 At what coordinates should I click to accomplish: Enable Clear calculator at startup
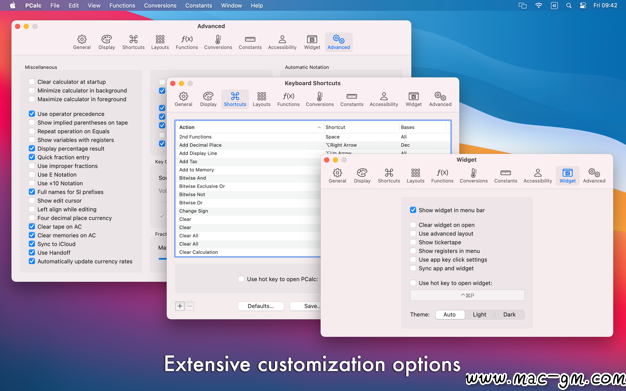pyautogui.click(x=32, y=82)
